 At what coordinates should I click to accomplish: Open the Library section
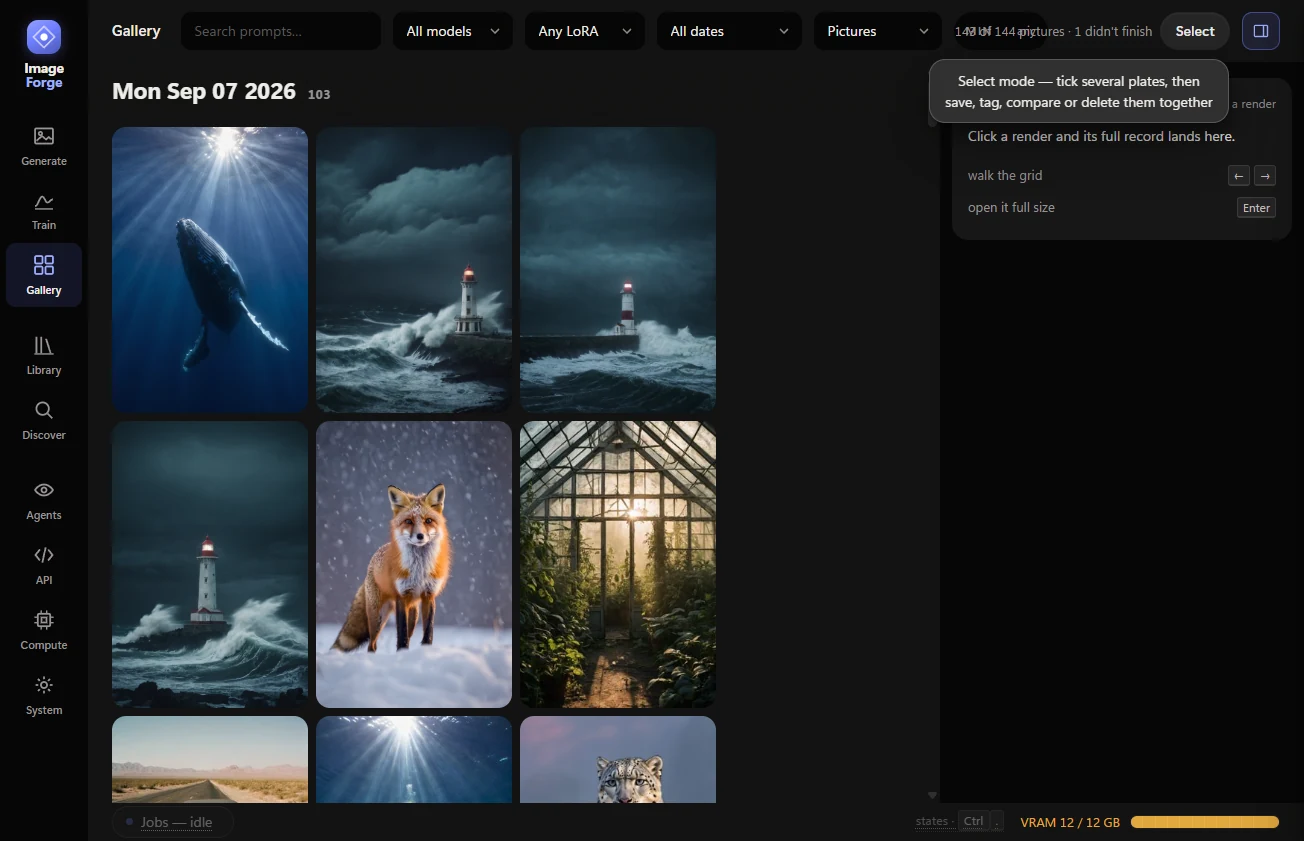pos(44,356)
